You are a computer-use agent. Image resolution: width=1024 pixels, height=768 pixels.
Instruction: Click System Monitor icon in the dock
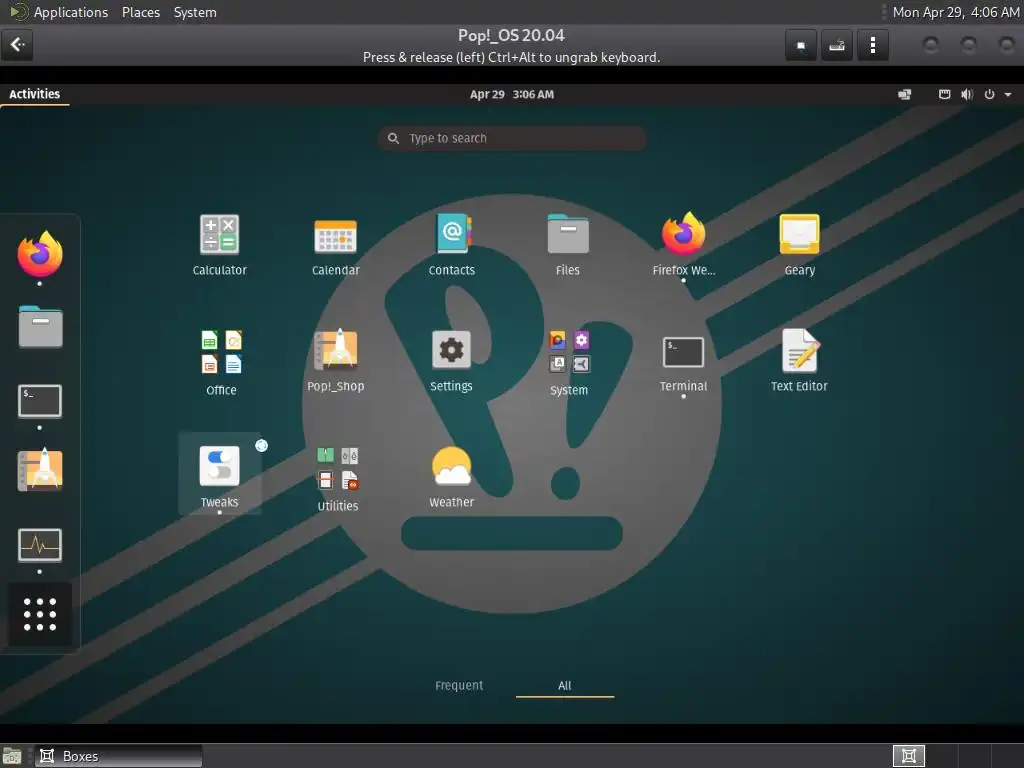(x=40, y=545)
